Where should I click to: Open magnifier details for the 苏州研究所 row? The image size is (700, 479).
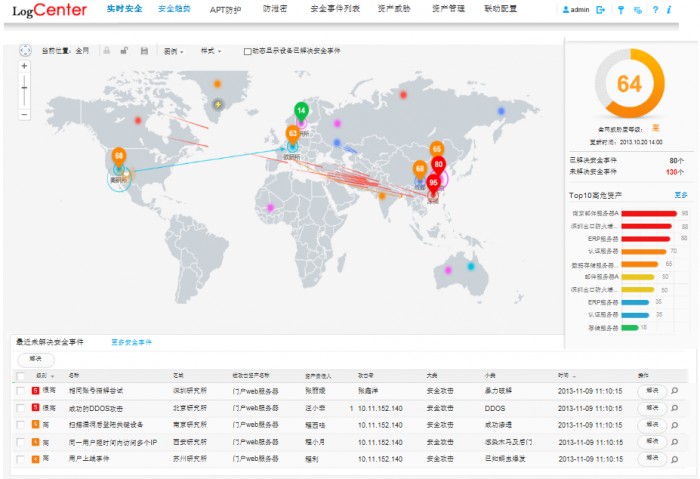click(x=675, y=459)
